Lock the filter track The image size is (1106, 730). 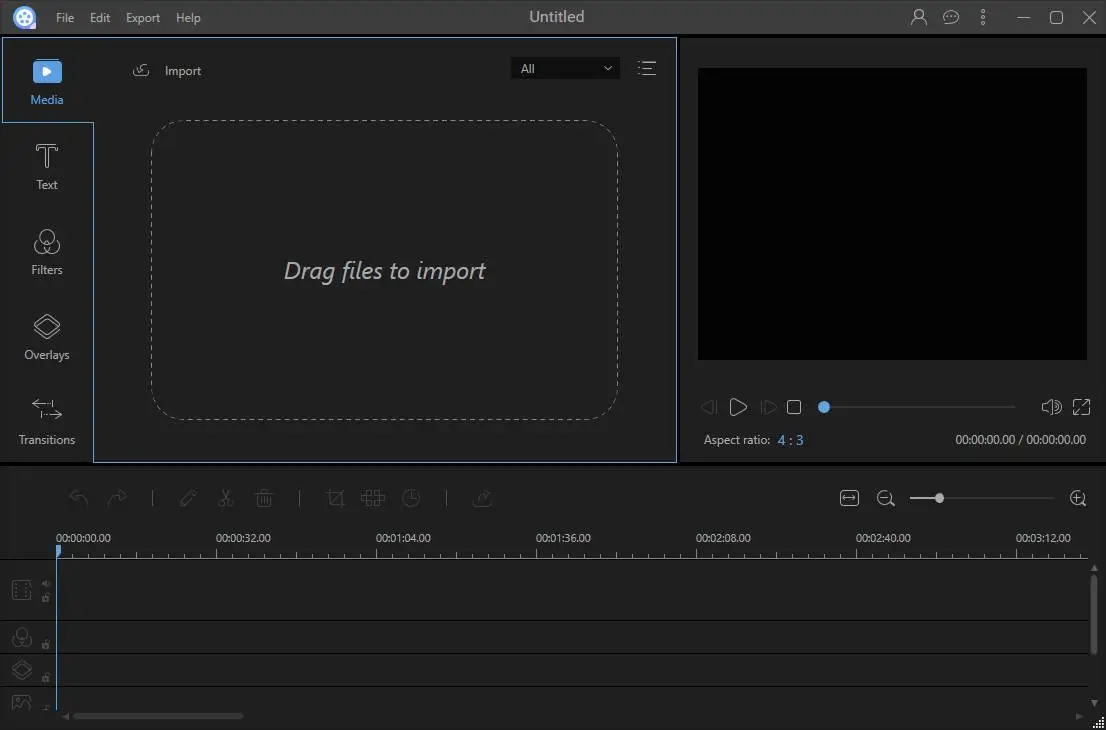pos(46,645)
